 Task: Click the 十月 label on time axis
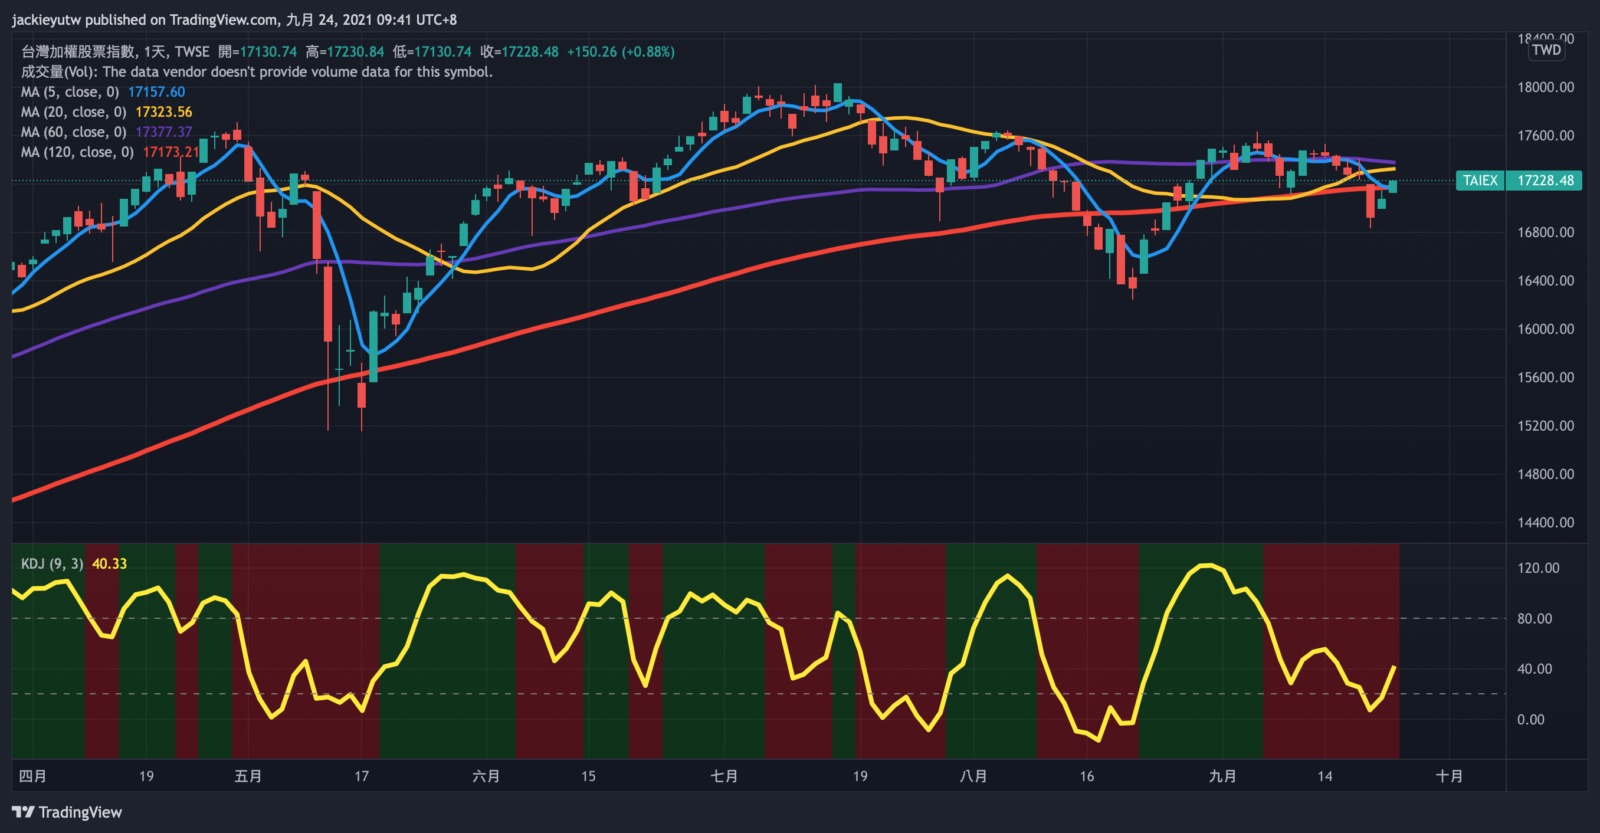point(1449,776)
